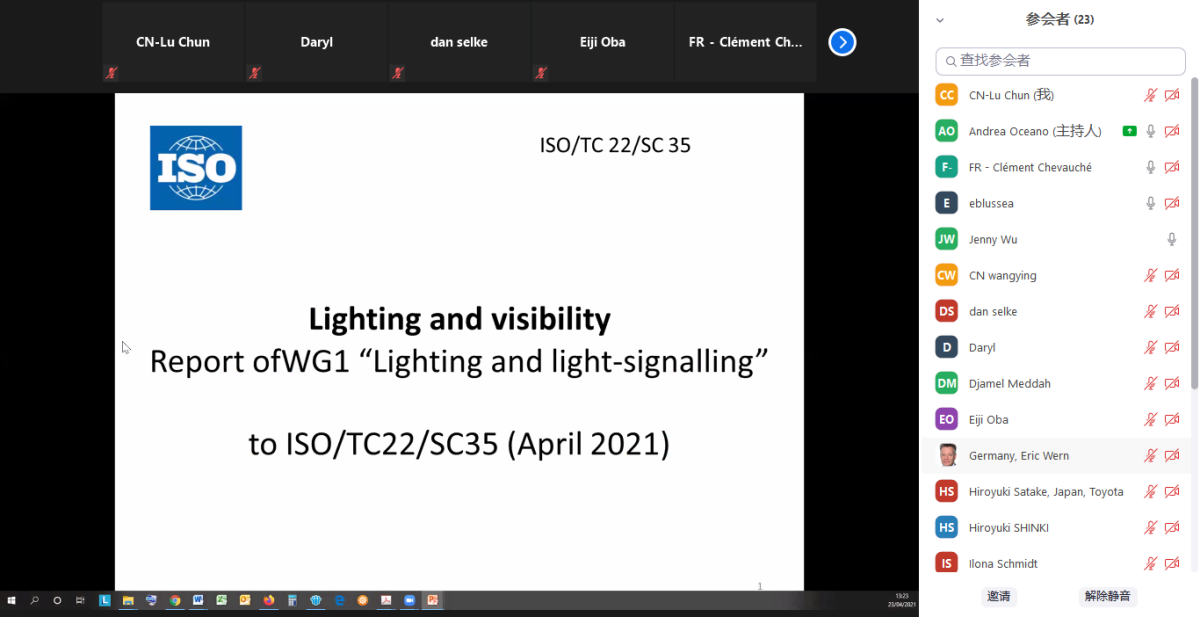
Task: Open Zoom from the Windows taskbar
Action: coord(409,600)
